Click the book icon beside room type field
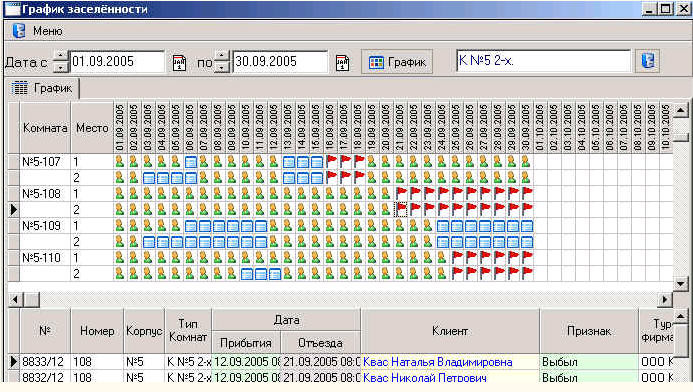 [647, 61]
